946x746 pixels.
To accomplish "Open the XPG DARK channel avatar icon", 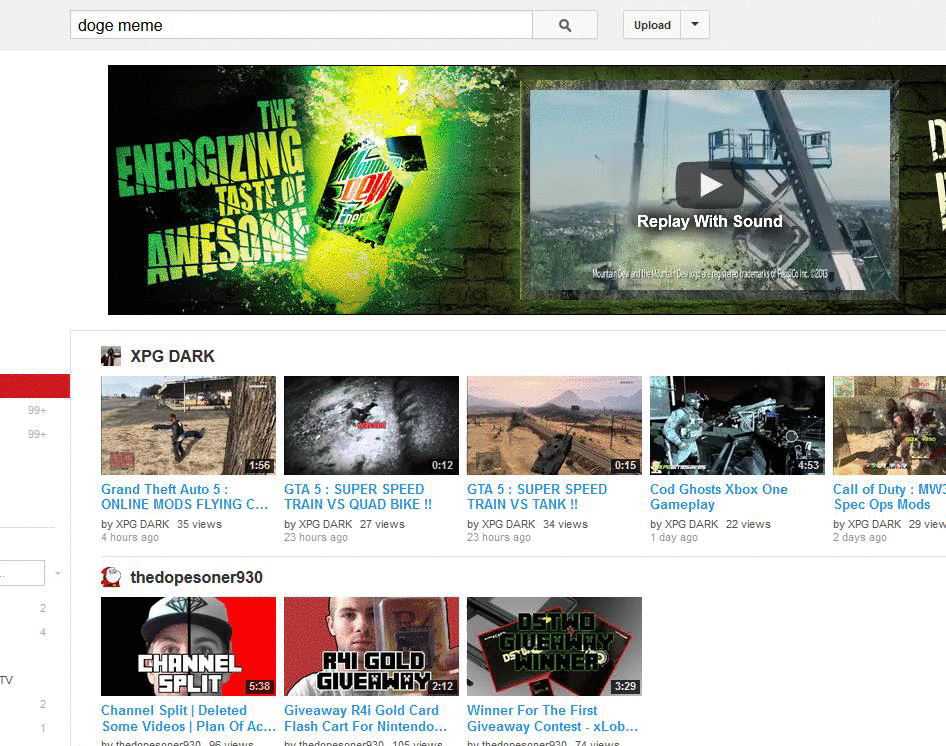I will pos(111,356).
